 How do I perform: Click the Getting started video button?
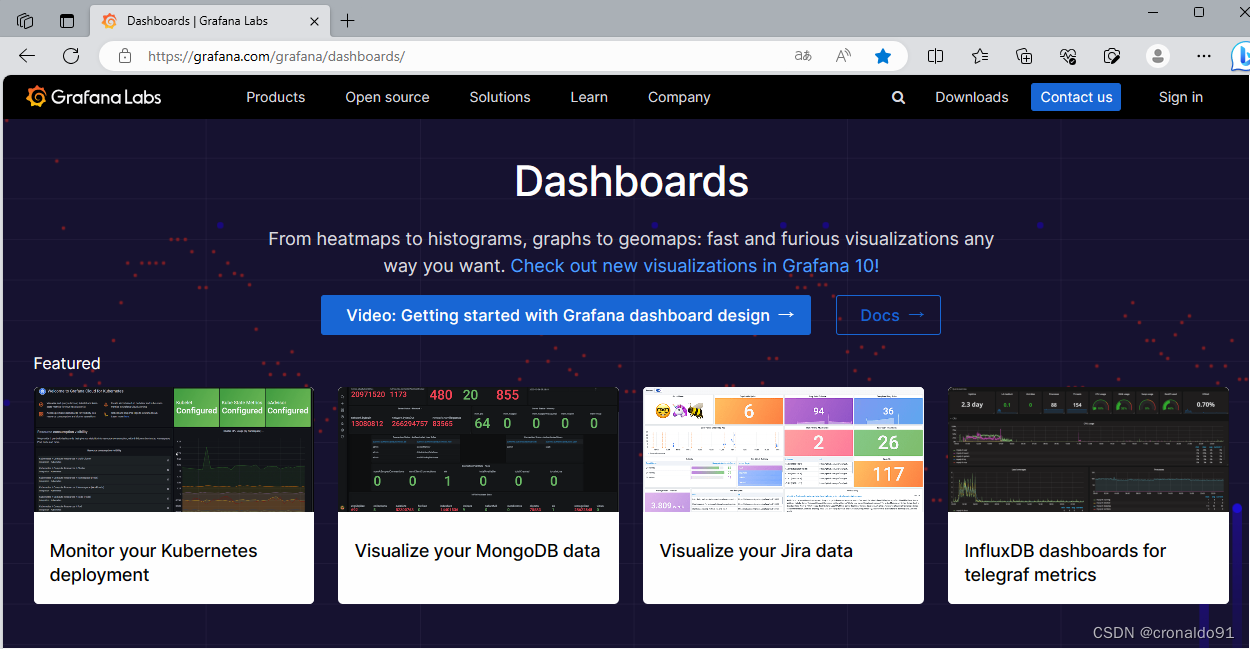coord(566,315)
